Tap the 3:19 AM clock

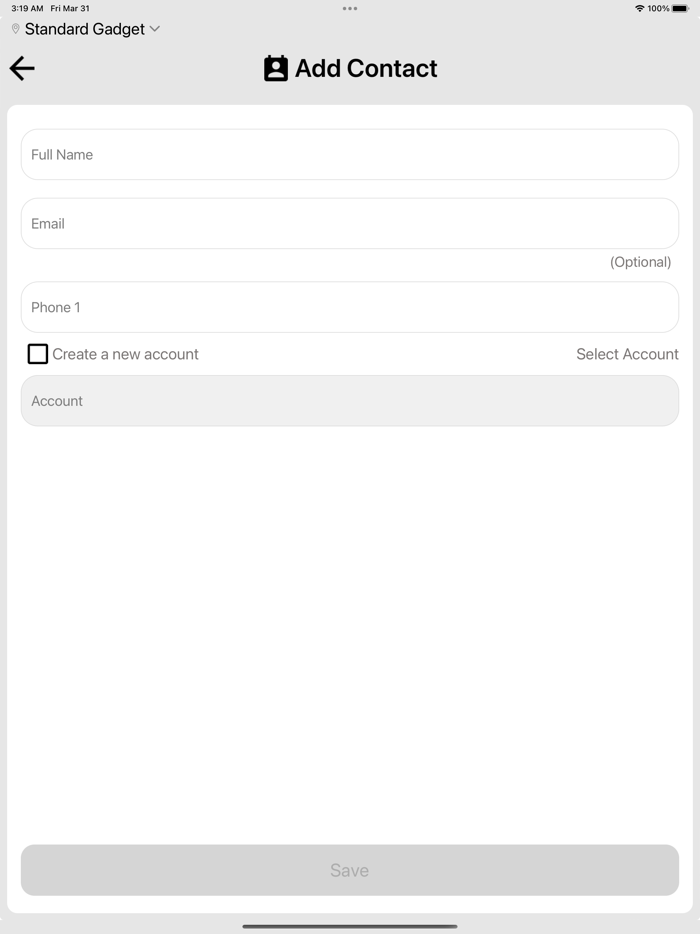27,8
